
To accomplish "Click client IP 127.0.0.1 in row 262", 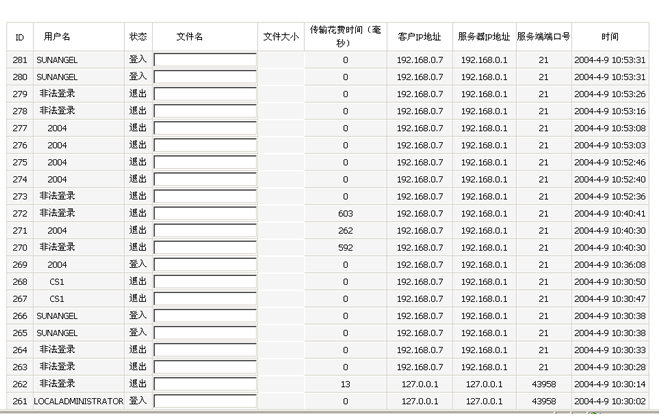I will pyautogui.click(x=420, y=384).
